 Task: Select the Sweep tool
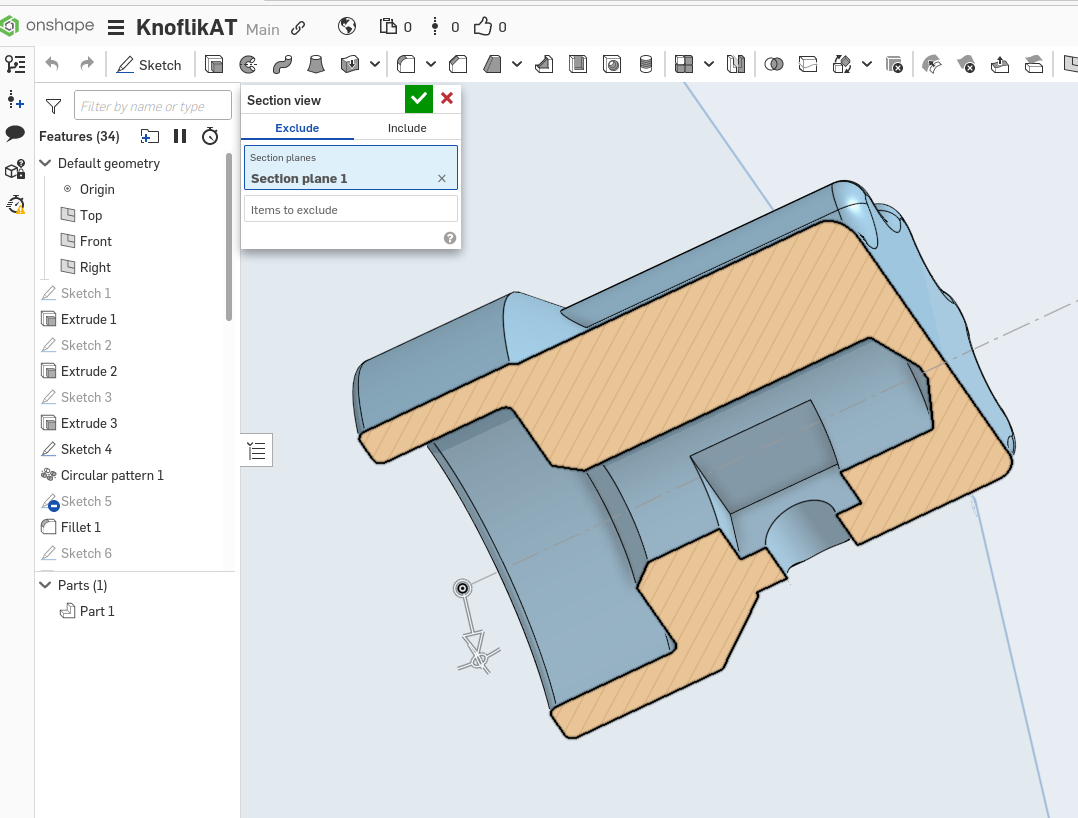coord(282,65)
